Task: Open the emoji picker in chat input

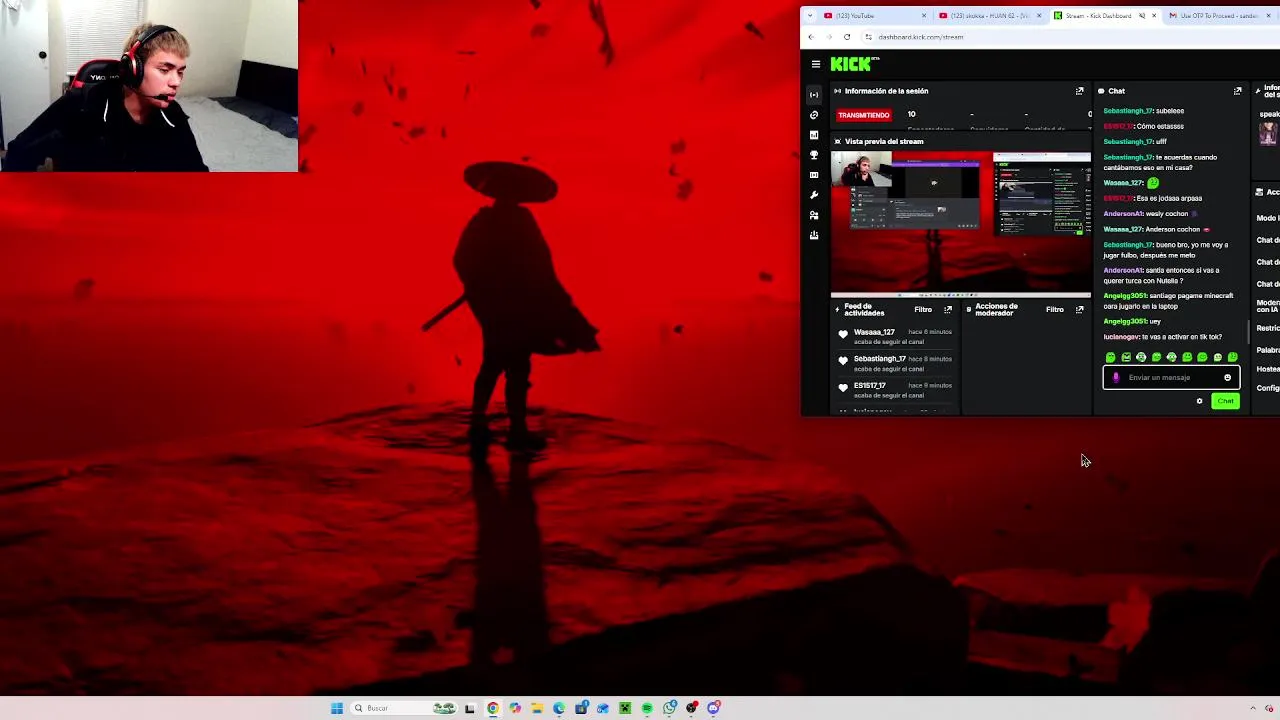Action: tap(1227, 378)
